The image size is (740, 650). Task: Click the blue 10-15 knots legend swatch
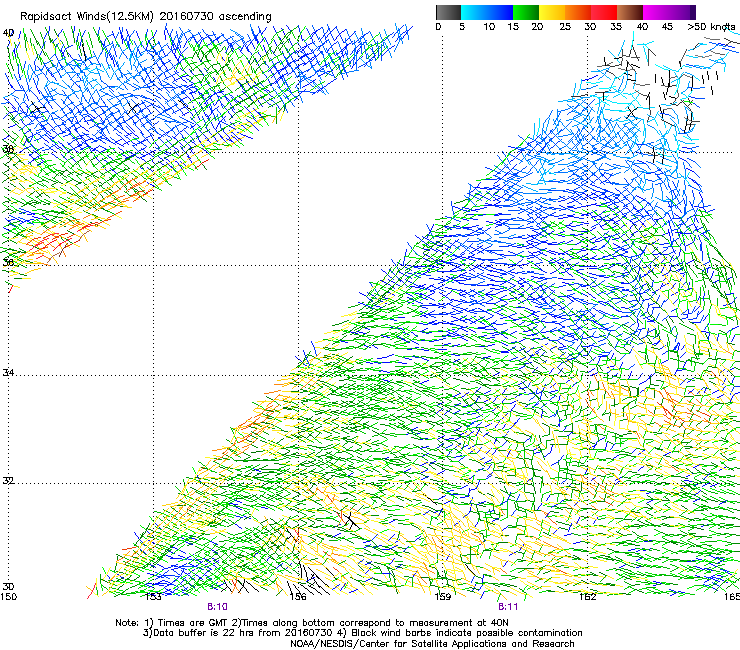click(x=500, y=12)
